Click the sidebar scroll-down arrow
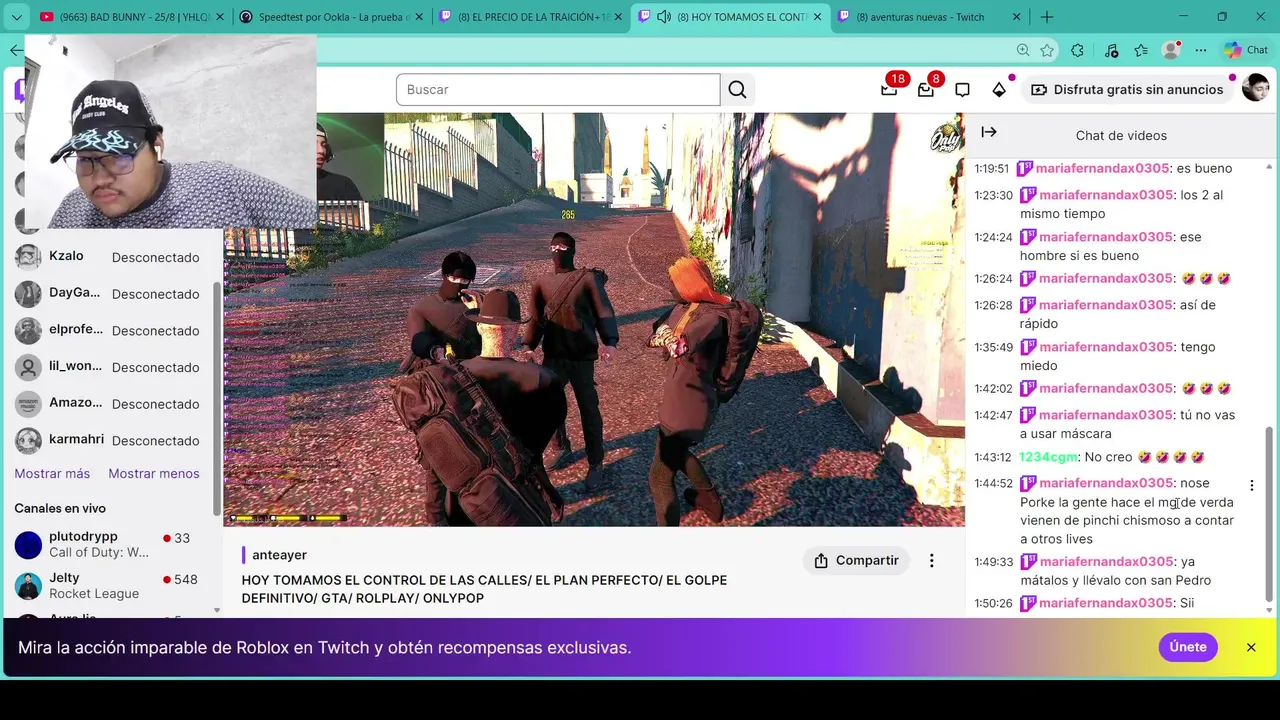1280x720 pixels. 217,610
